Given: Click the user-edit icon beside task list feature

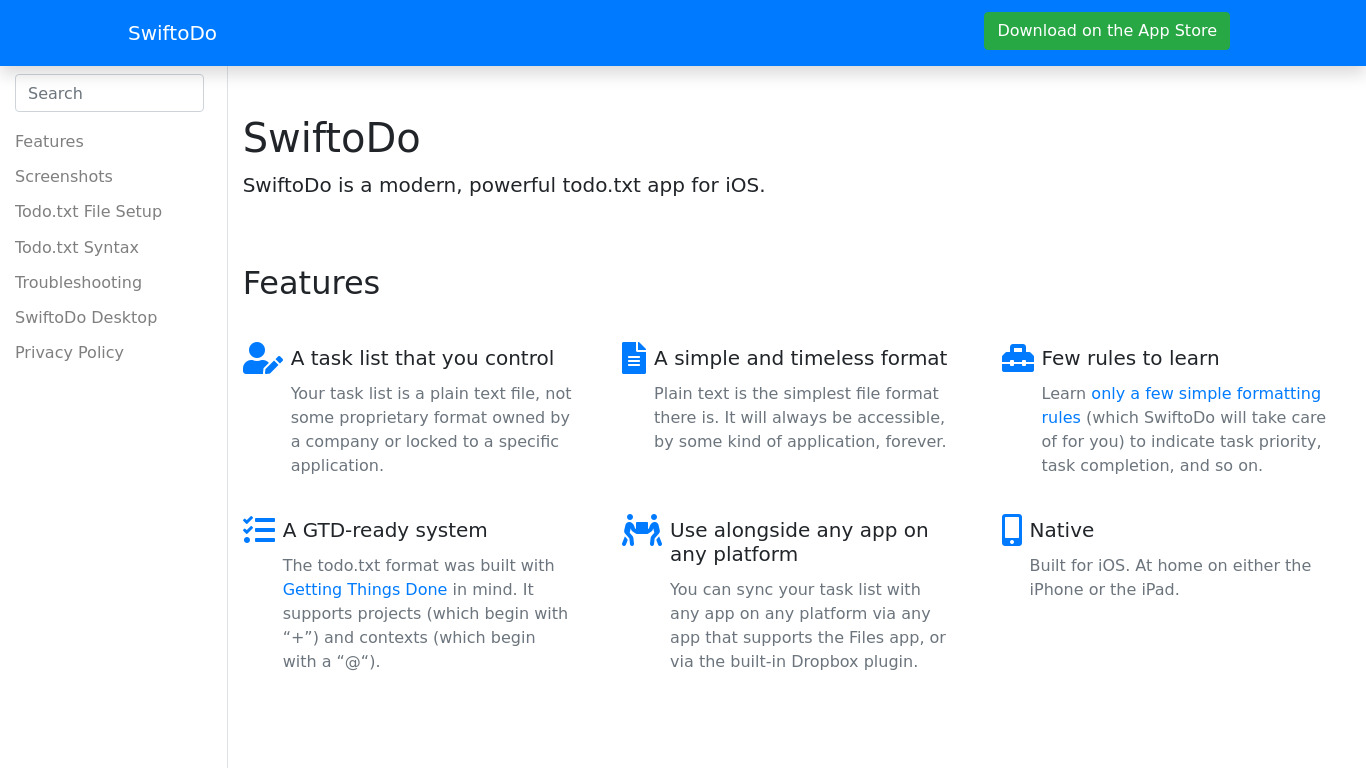Looking at the screenshot, I should (x=263, y=358).
